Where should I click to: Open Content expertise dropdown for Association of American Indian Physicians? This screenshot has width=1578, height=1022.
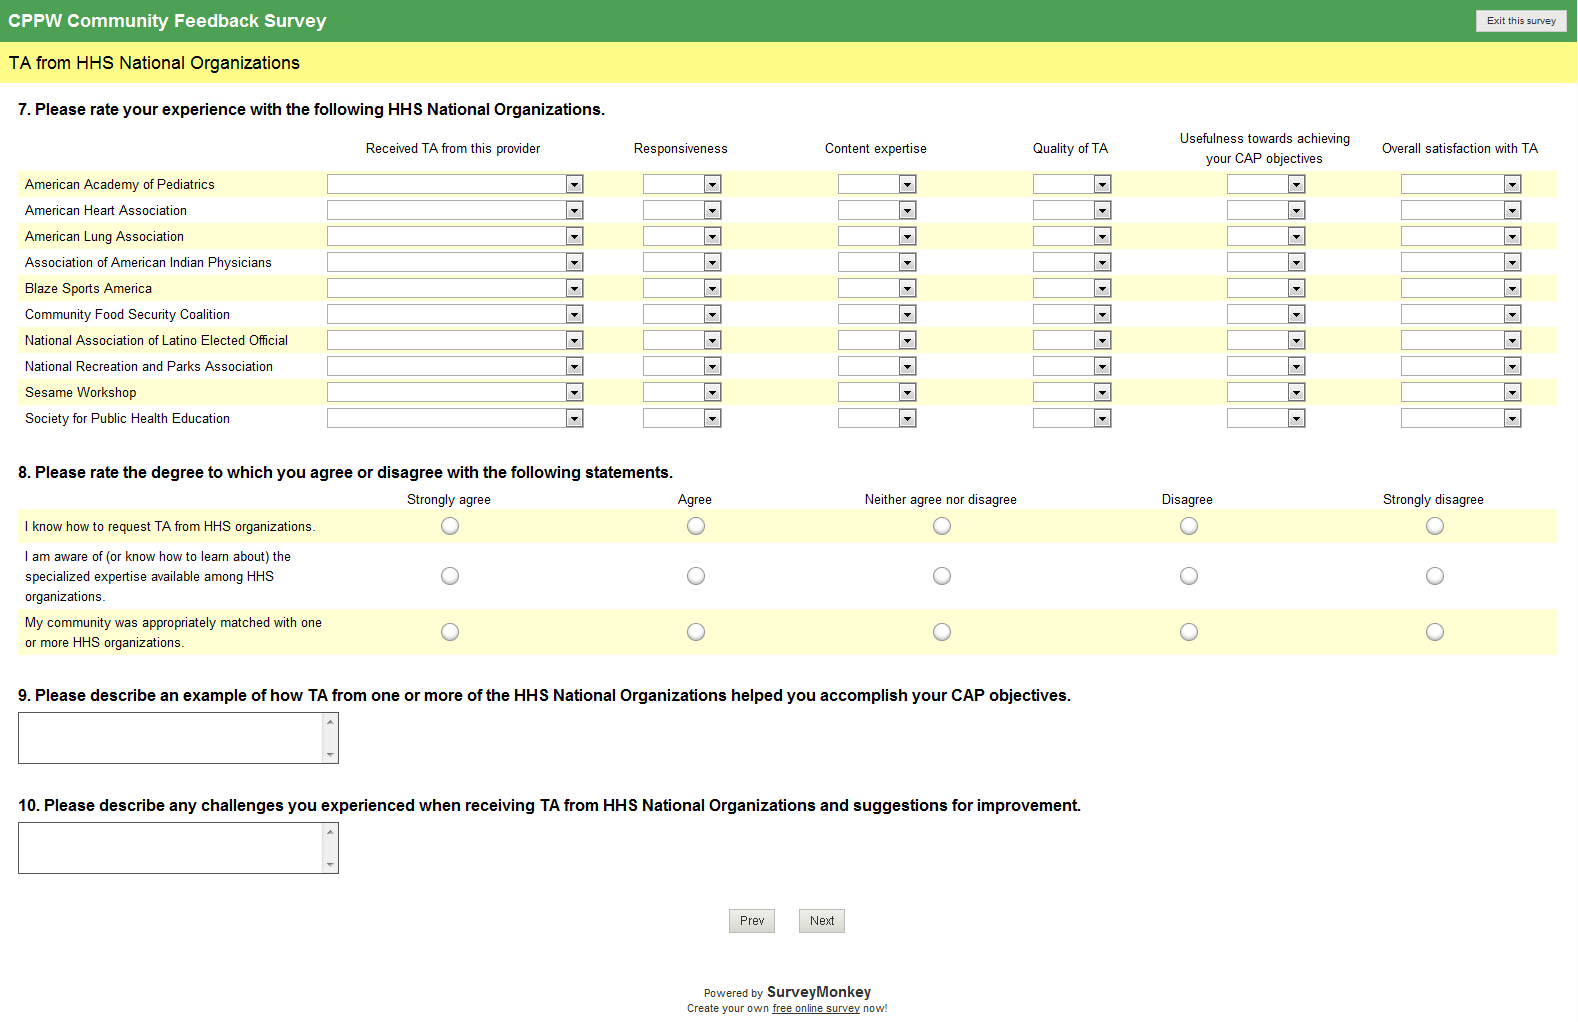pos(876,262)
